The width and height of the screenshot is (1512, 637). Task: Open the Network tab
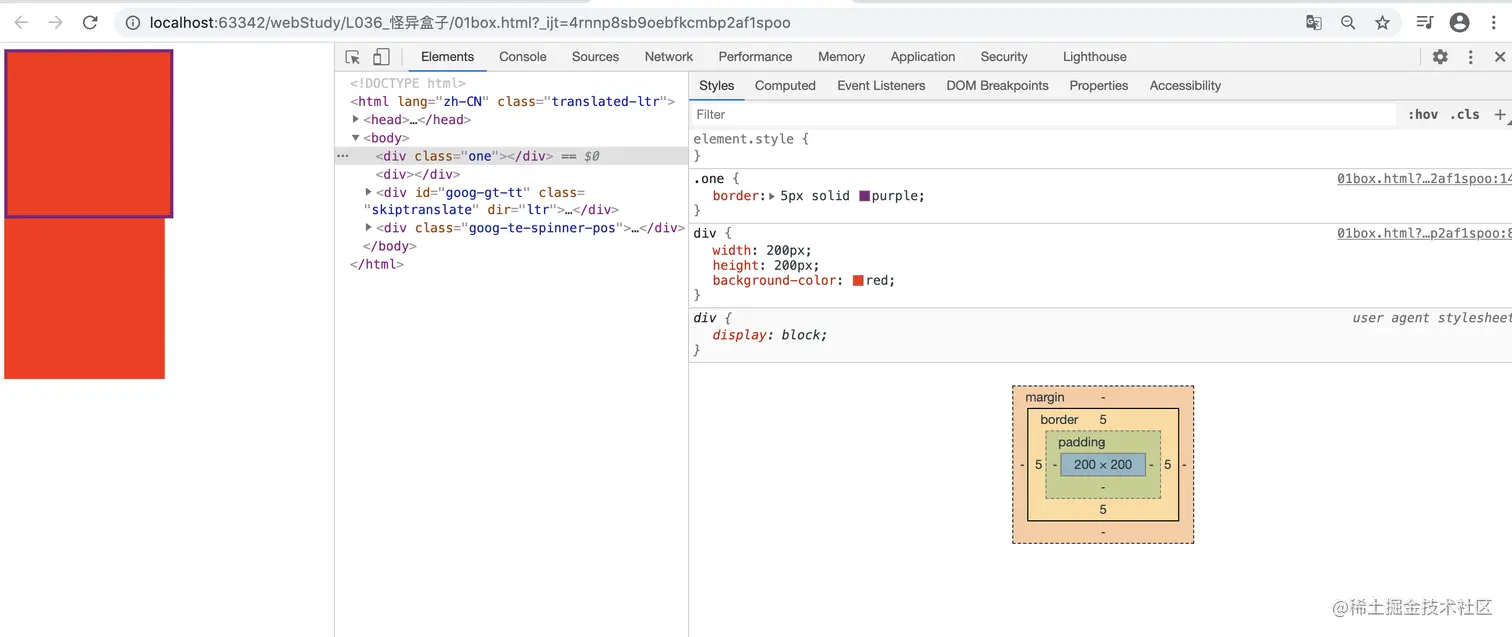pos(669,57)
